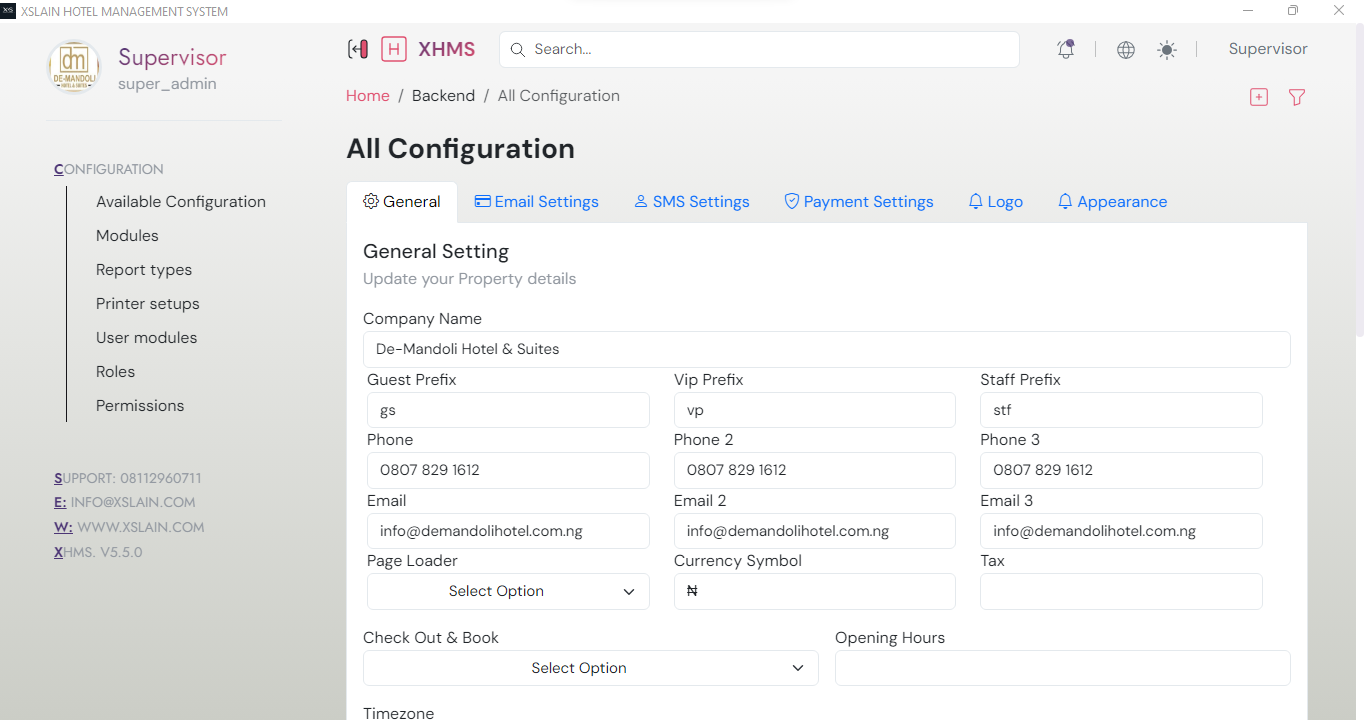Click the Phone 2 field
Image resolution: width=1364 pixels, height=720 pixels.
[815, 470]
